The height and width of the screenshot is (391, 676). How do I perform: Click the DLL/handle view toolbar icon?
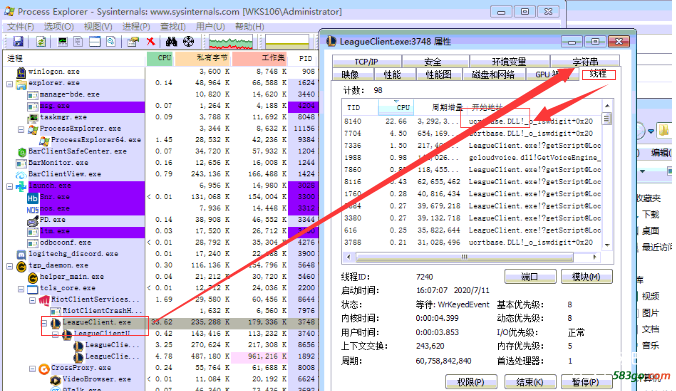(111, 41)
